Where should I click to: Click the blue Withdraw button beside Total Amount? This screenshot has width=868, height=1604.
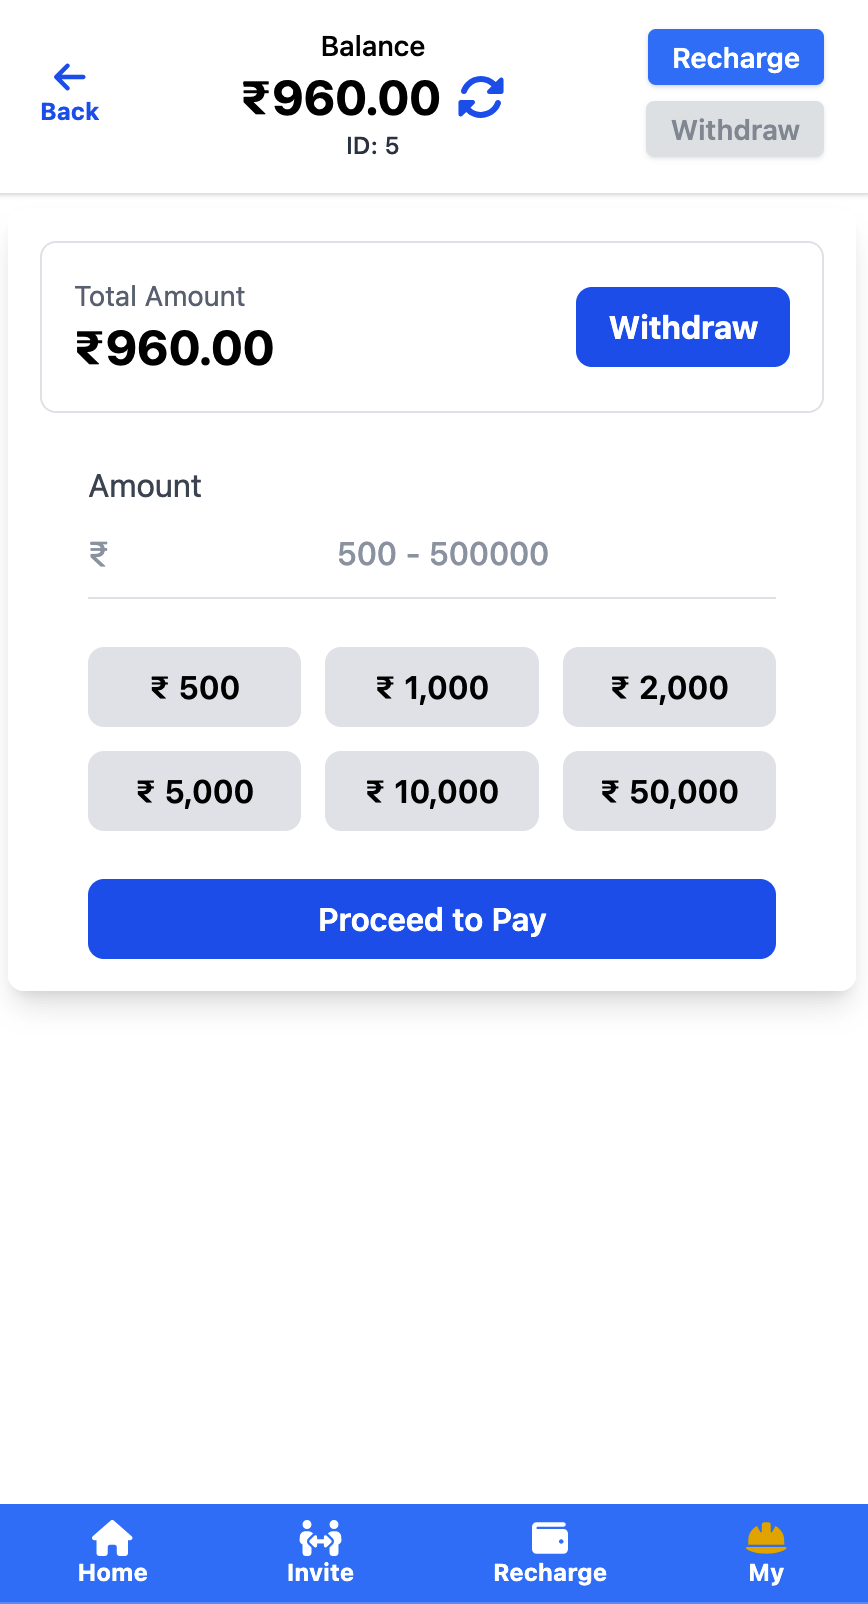(683, 327)
